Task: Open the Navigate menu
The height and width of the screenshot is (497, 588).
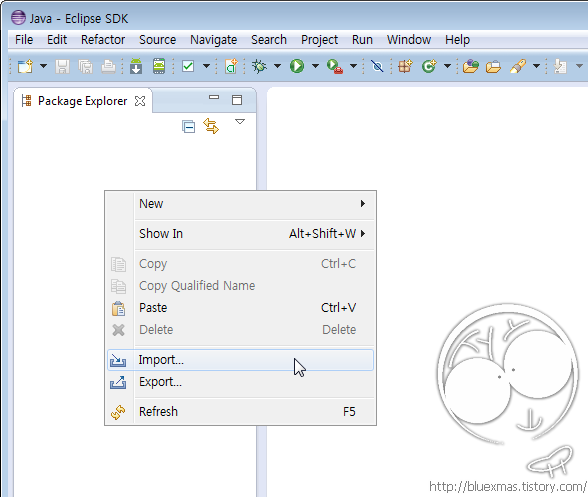Action: (x=213, y=40)
